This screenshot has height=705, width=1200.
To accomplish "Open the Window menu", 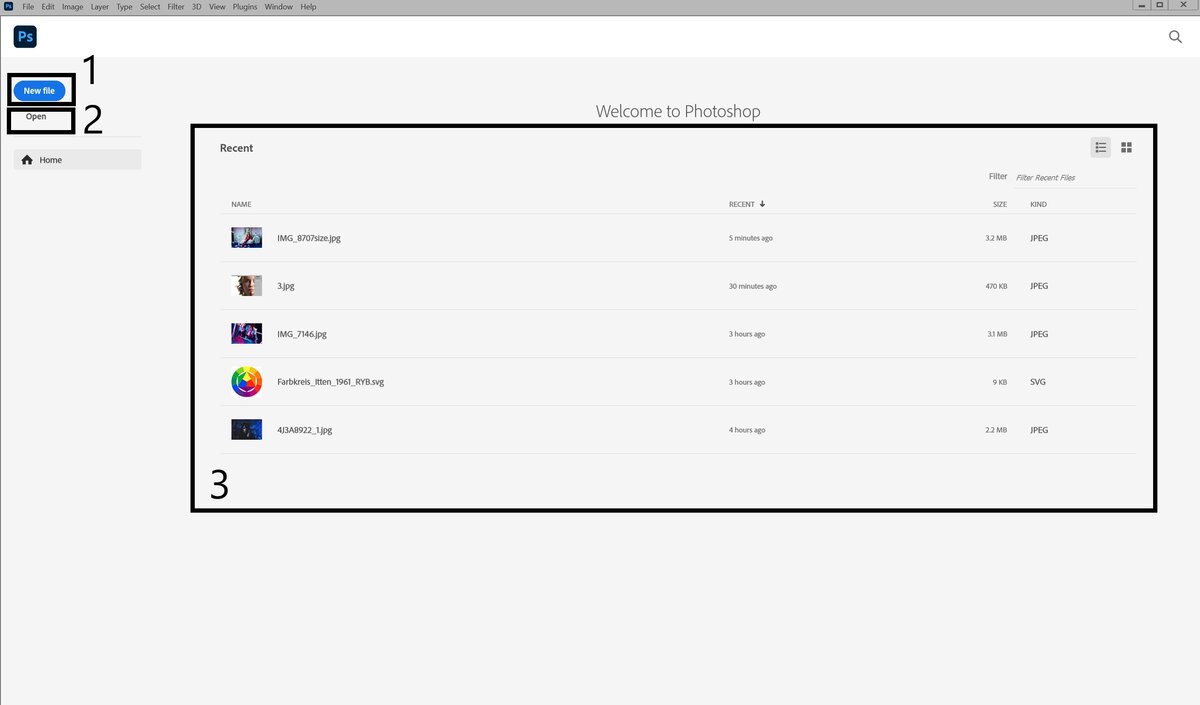I will 279,7.
